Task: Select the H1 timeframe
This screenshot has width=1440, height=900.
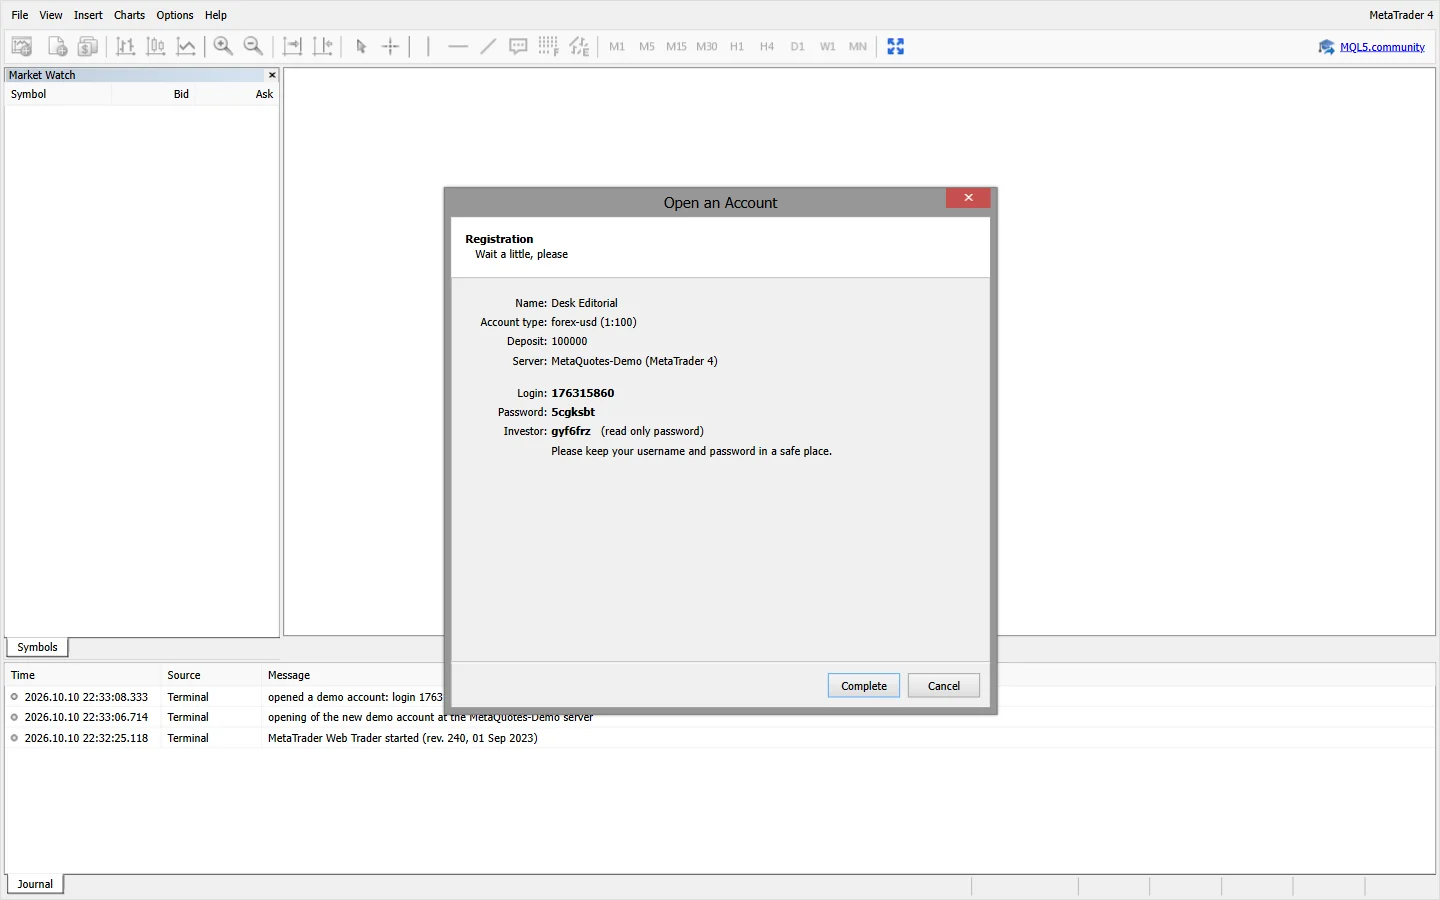Action: [x=737, y=47]
